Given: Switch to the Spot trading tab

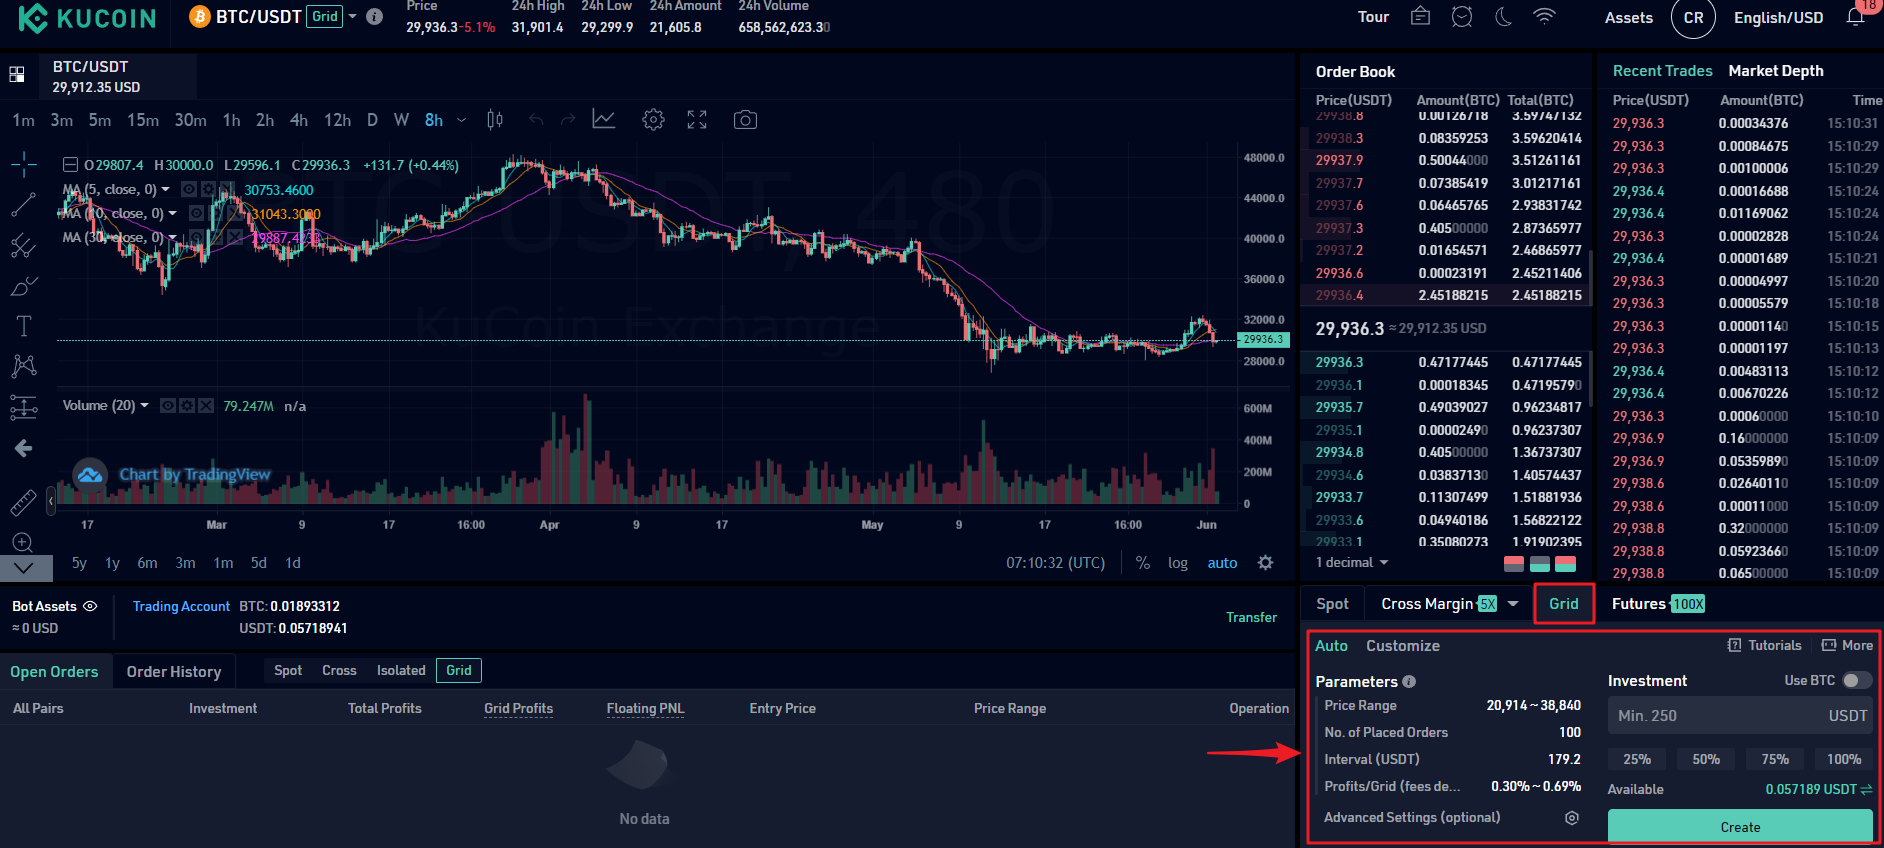Looking at the screenshot, I should pyautogui.click(x=1332, y=604).
